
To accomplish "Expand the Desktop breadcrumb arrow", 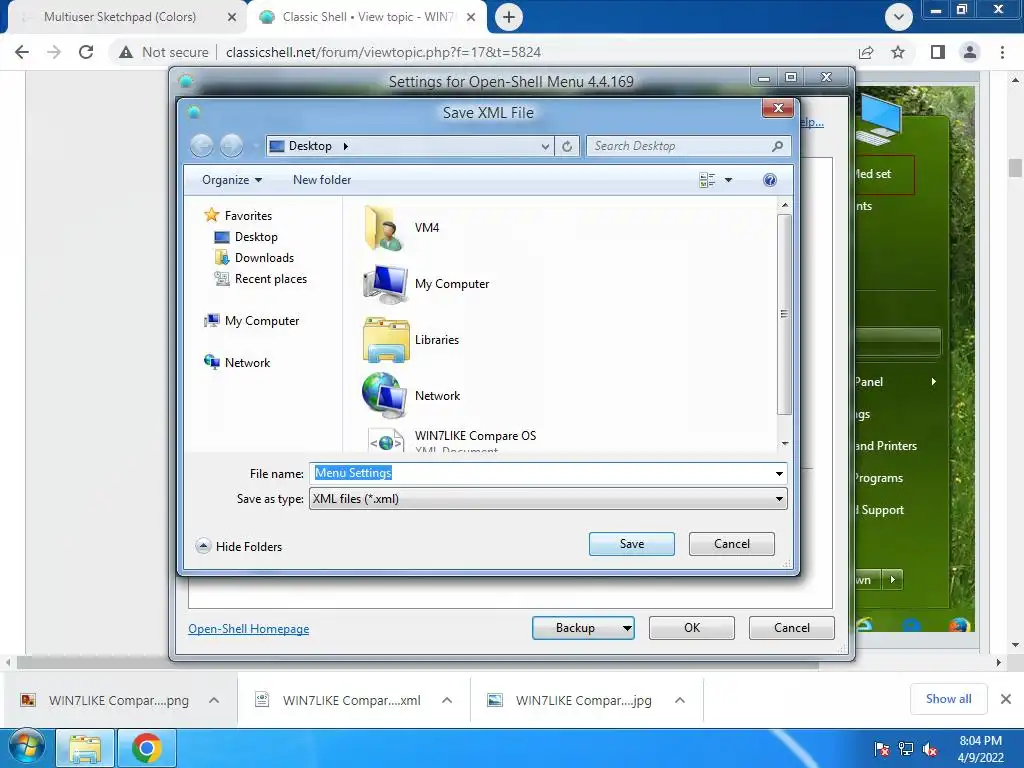I will pos(345,146).
